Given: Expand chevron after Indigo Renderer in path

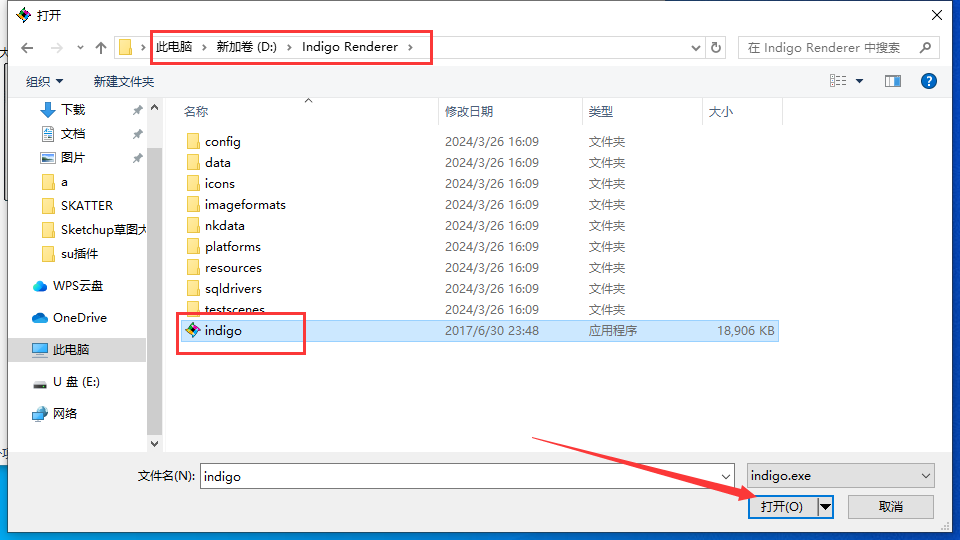Looking at the screenshot, I should 410,47.
